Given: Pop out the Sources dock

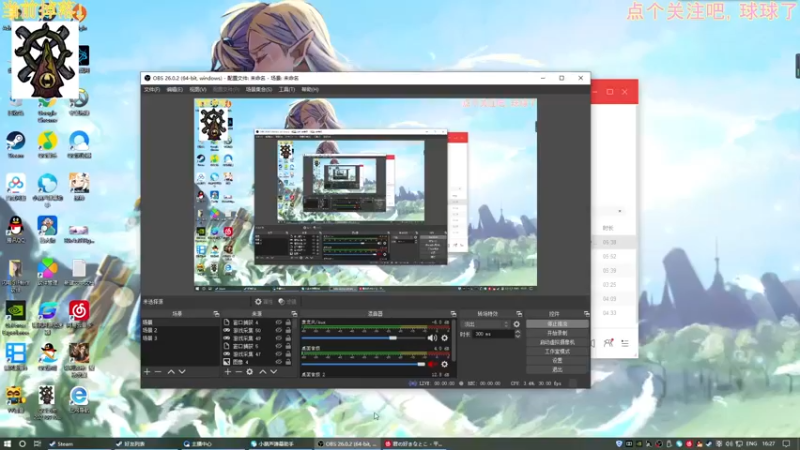Looking at the screenshot, I should tap(294, 314).
